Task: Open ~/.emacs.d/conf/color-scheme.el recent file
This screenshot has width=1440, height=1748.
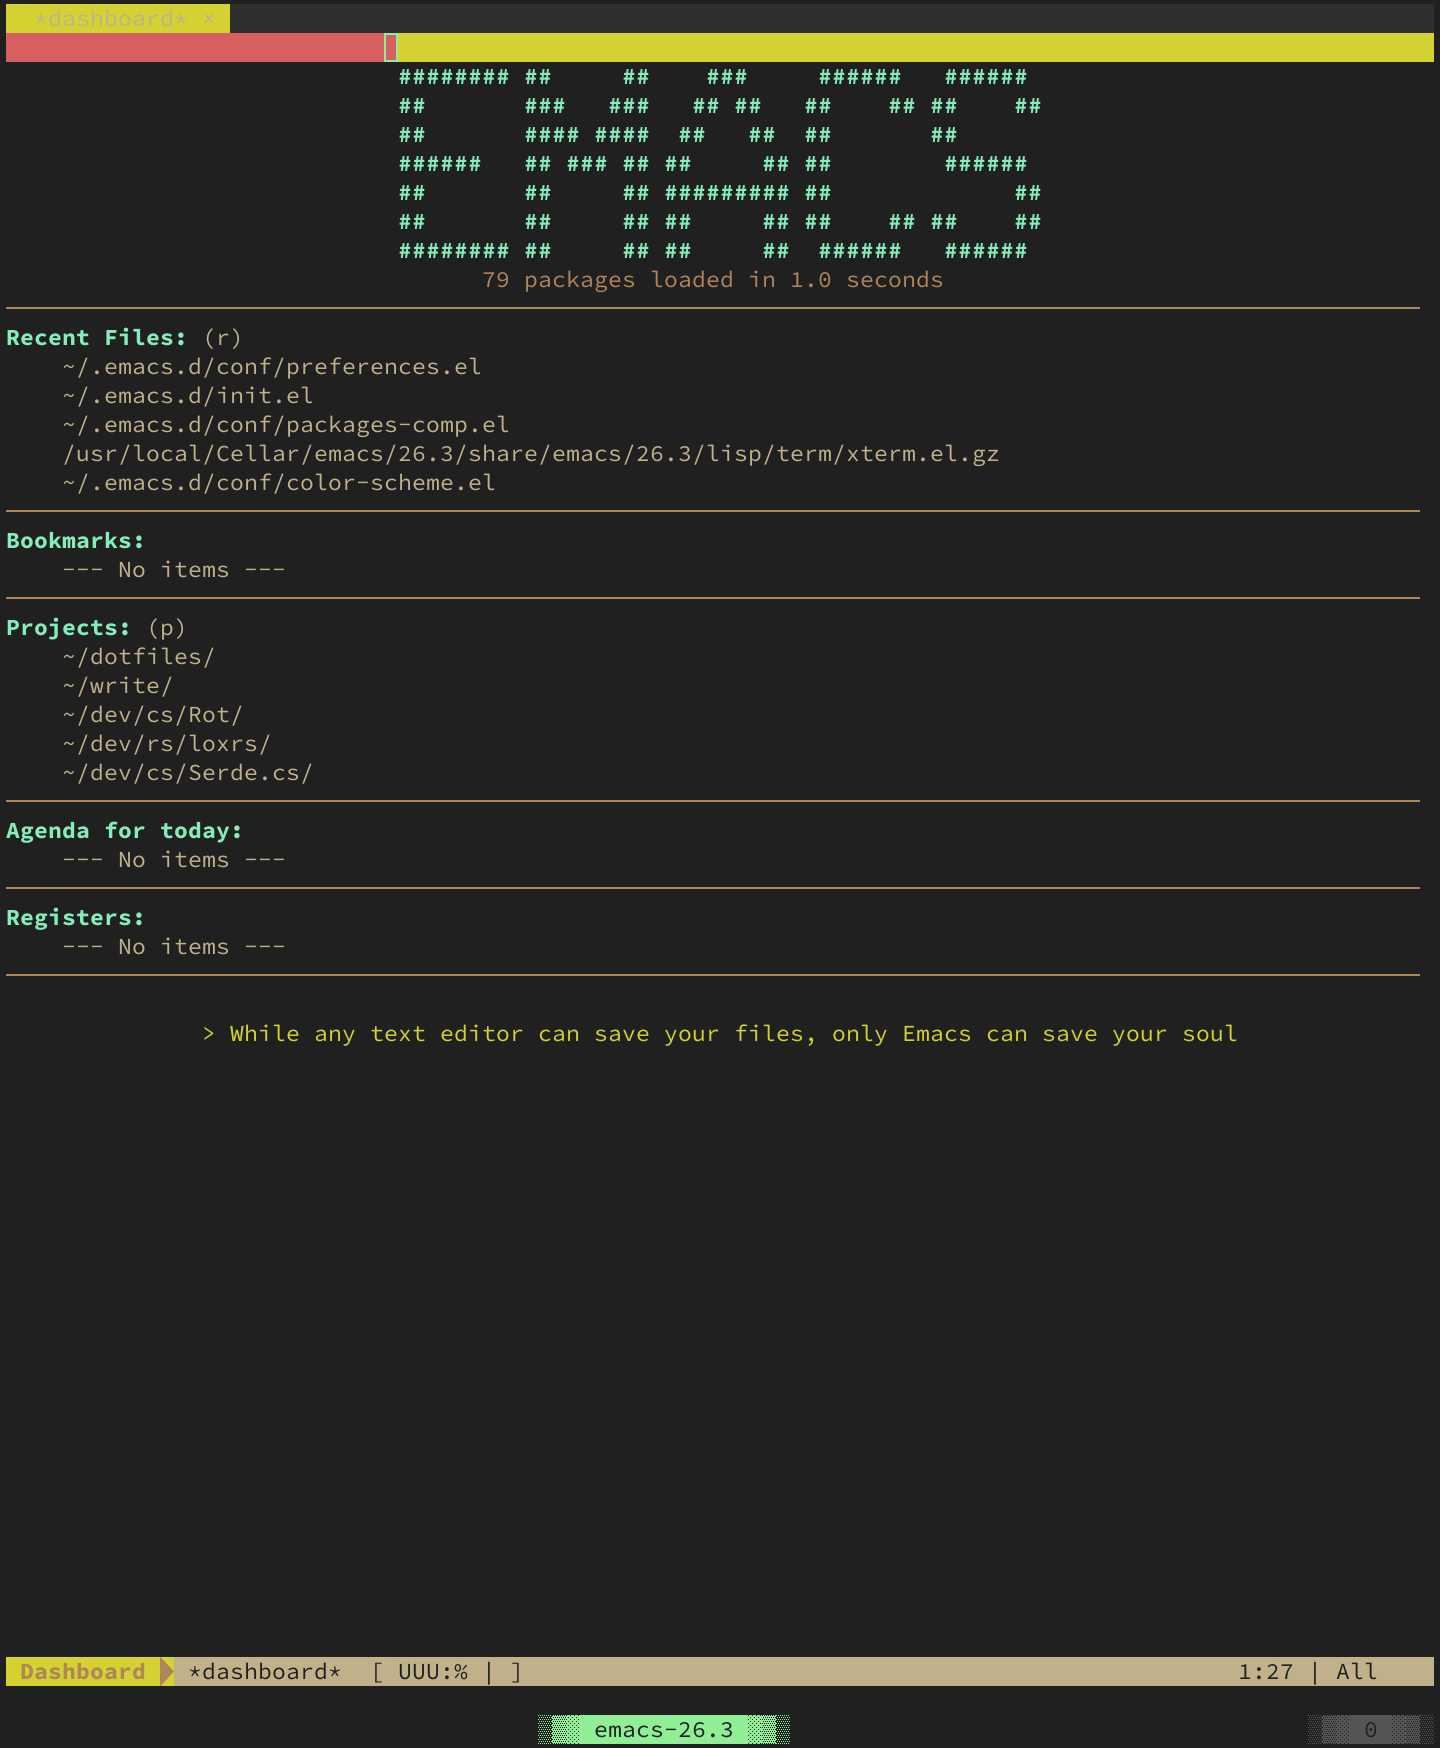Action: [279, 483]
